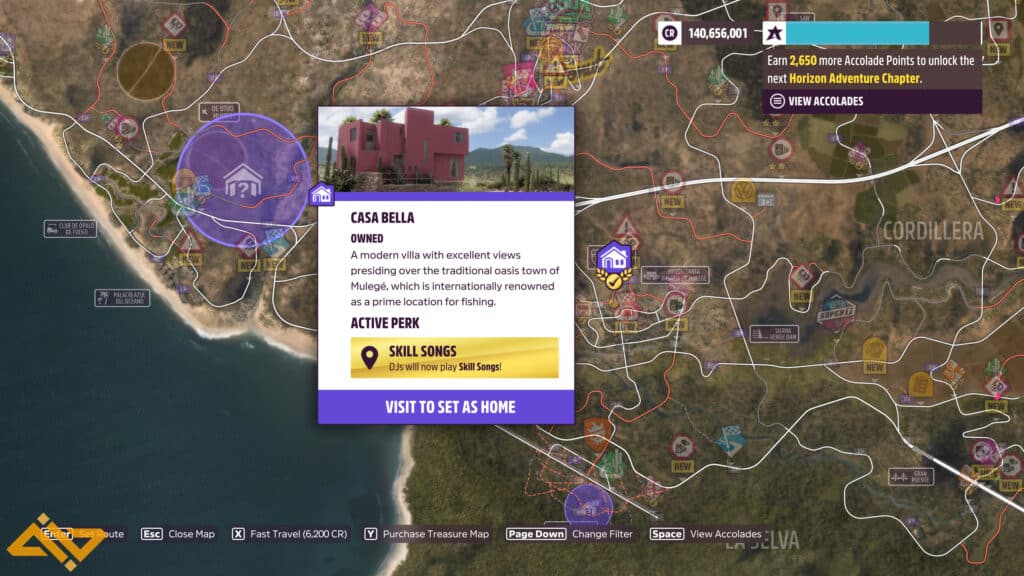The image size is (1024, 576).
Task: Click the Skill Songs active perk banner
Action: (455, 357)
